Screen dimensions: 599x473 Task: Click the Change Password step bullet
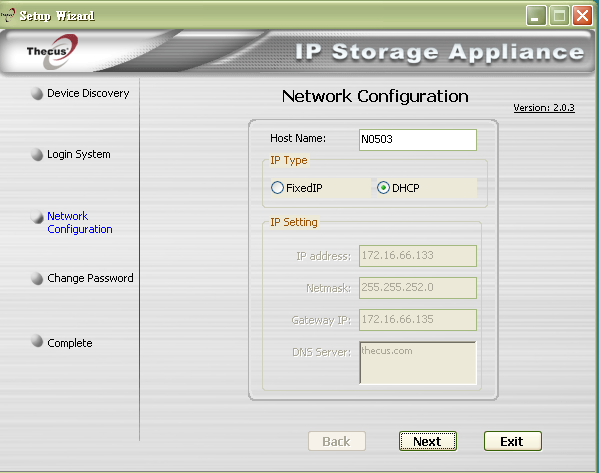pyautogui.click(x=37, y=278)
